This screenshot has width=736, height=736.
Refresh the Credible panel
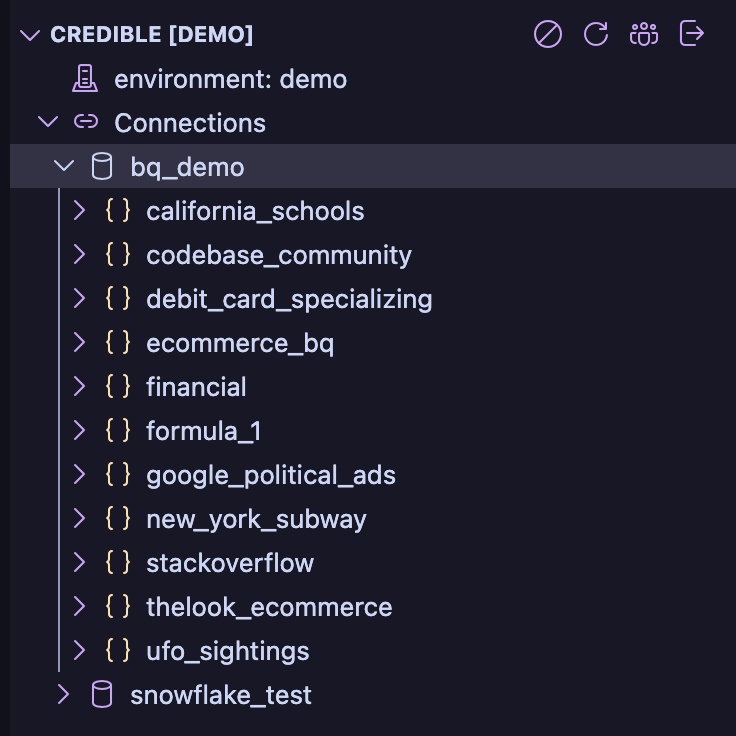596,34
